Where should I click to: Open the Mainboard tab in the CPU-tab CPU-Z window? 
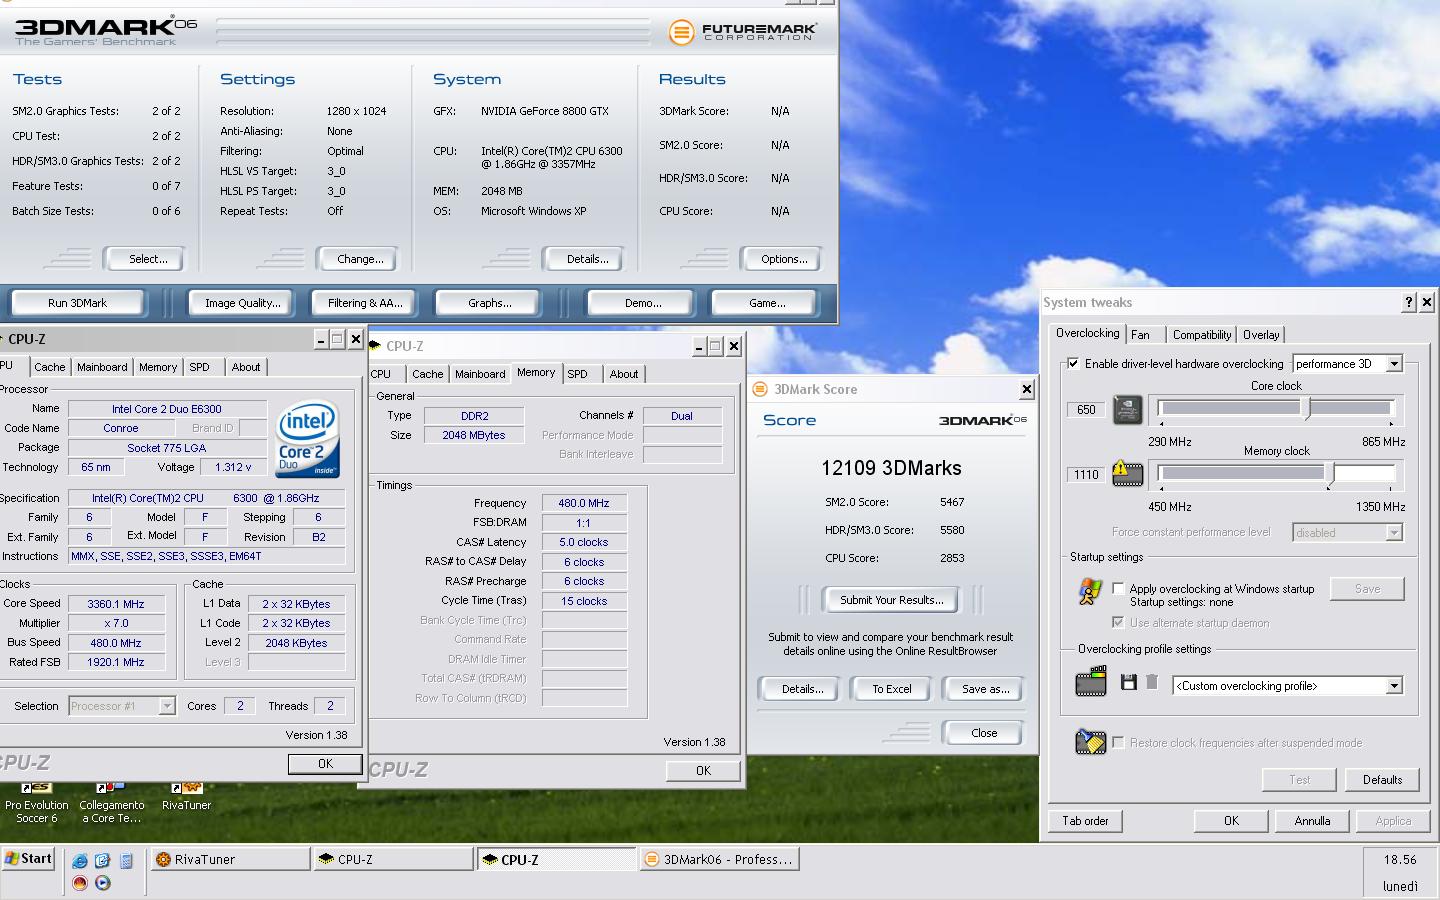pos(102,367)
